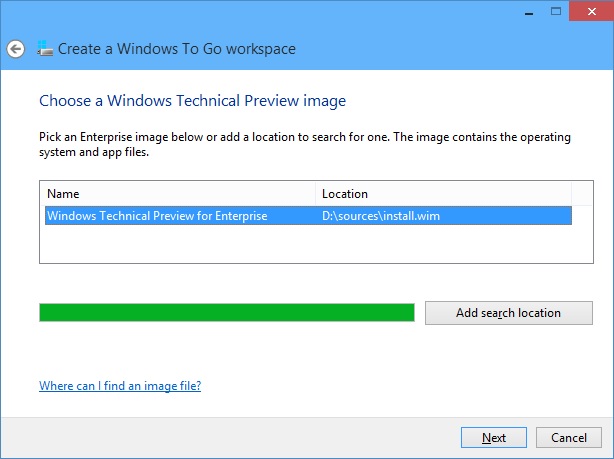The image size is (614, 459).
Task: Sort the list by Location column header
Action: click(x=444, y=194)
